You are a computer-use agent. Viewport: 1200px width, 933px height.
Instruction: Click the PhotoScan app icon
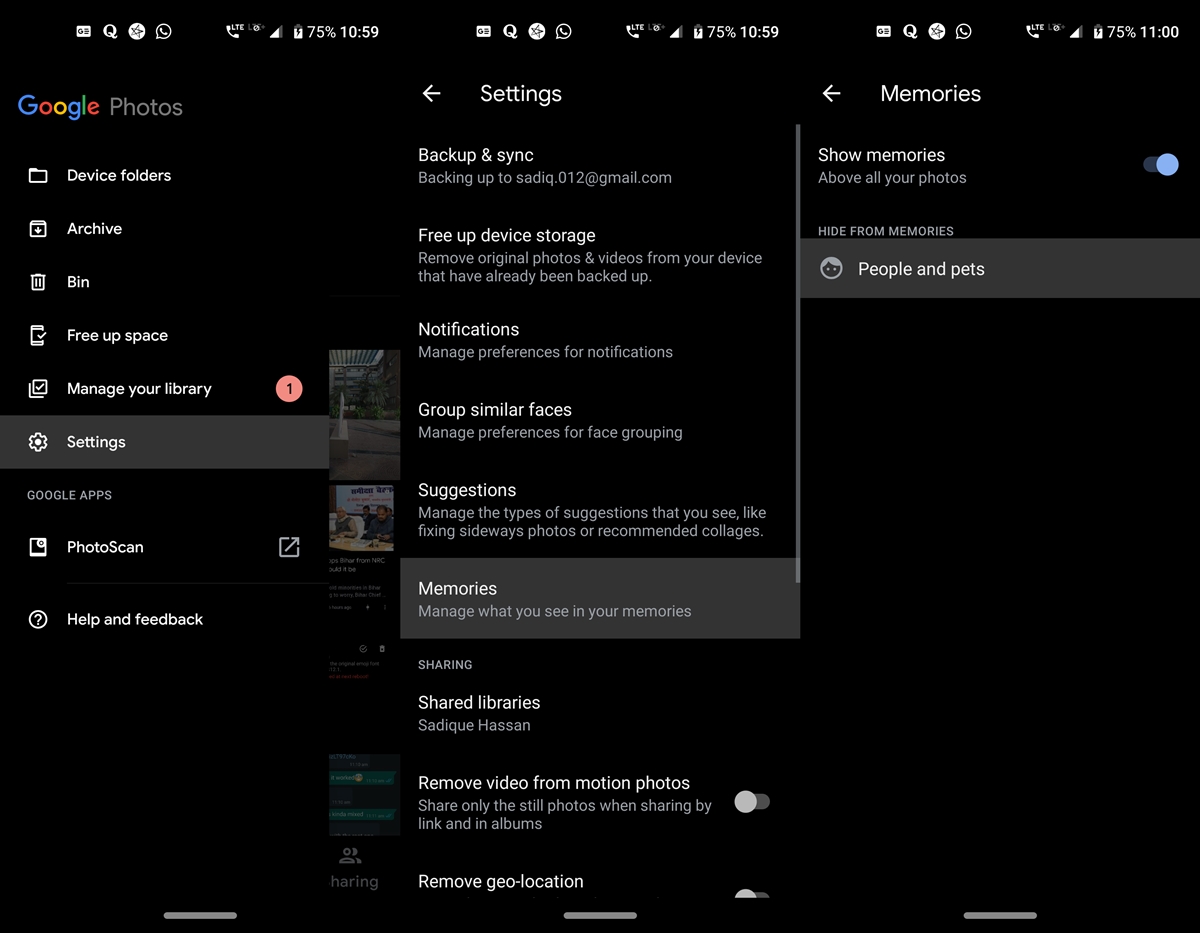coord(38,547)
